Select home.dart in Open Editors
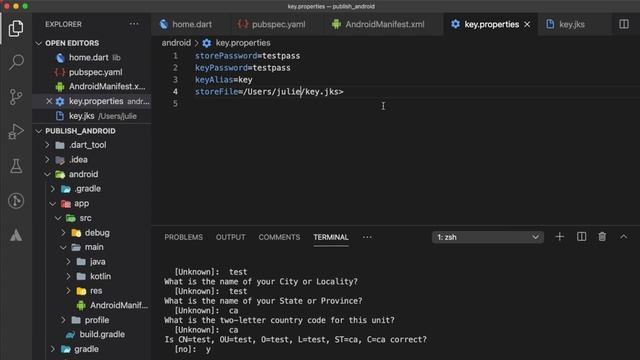Image resolution: width=640 pixels, height=360 pixels. tap(89, 58)
